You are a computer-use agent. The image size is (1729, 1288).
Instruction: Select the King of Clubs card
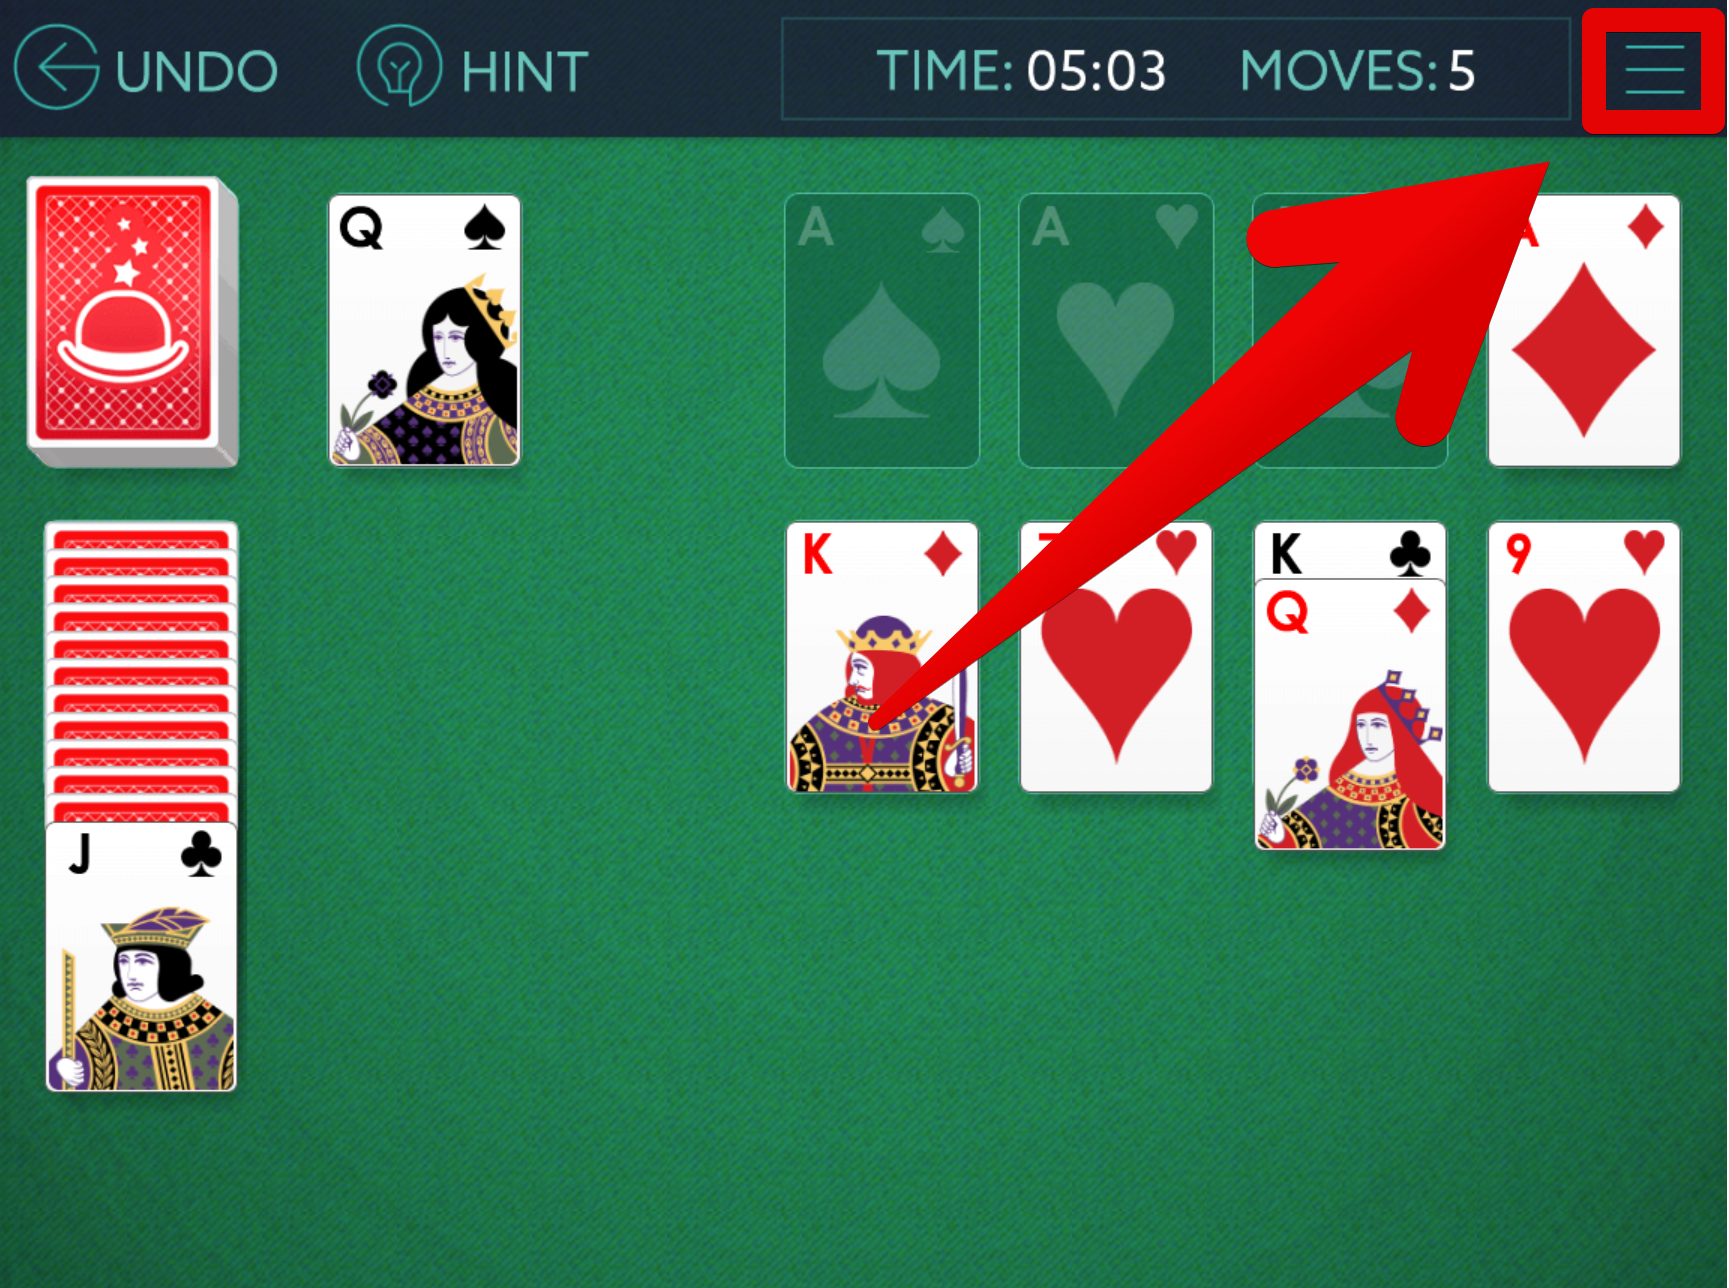click(x=1349, y=550)
